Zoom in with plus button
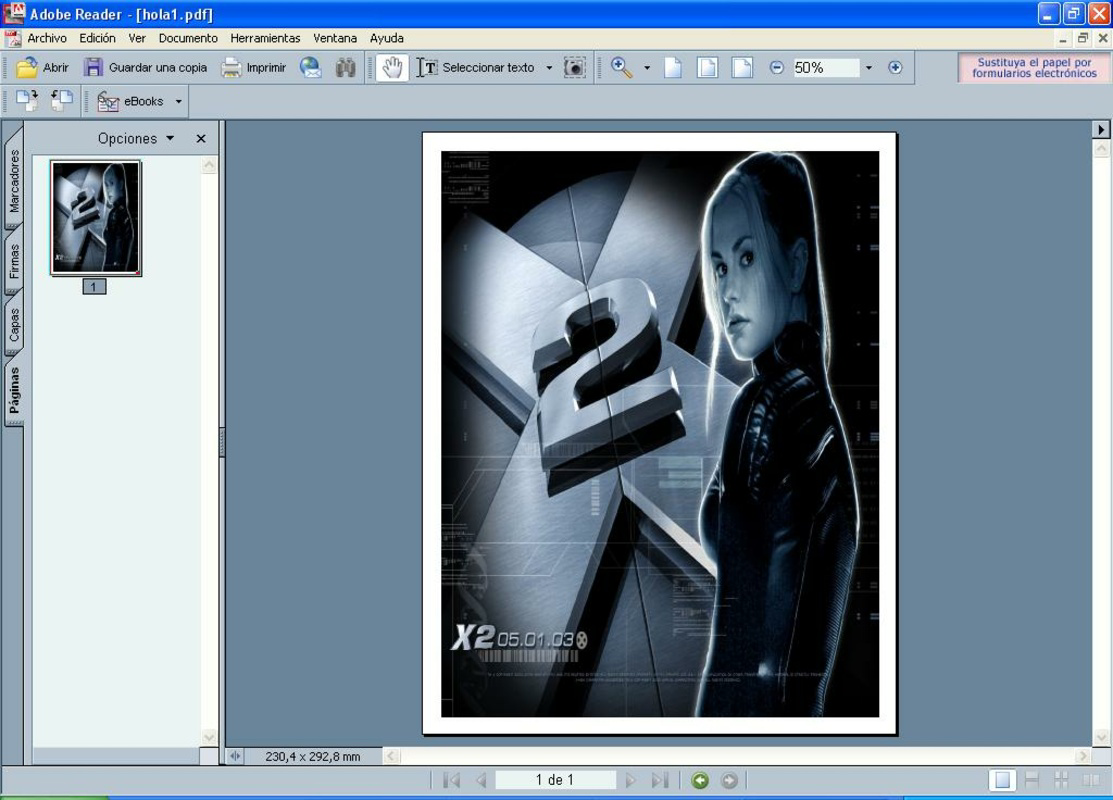Screen dimensions: 1113x800 (x=895, y=67)
